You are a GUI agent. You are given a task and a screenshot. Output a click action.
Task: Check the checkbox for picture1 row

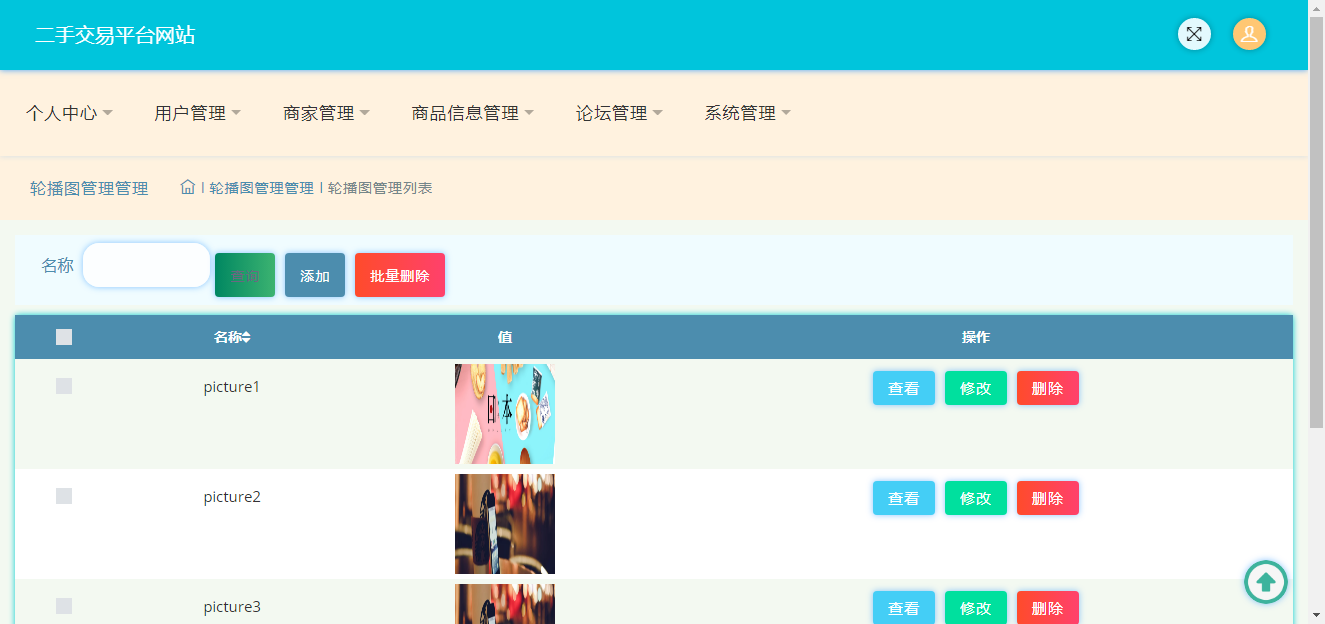64,386
